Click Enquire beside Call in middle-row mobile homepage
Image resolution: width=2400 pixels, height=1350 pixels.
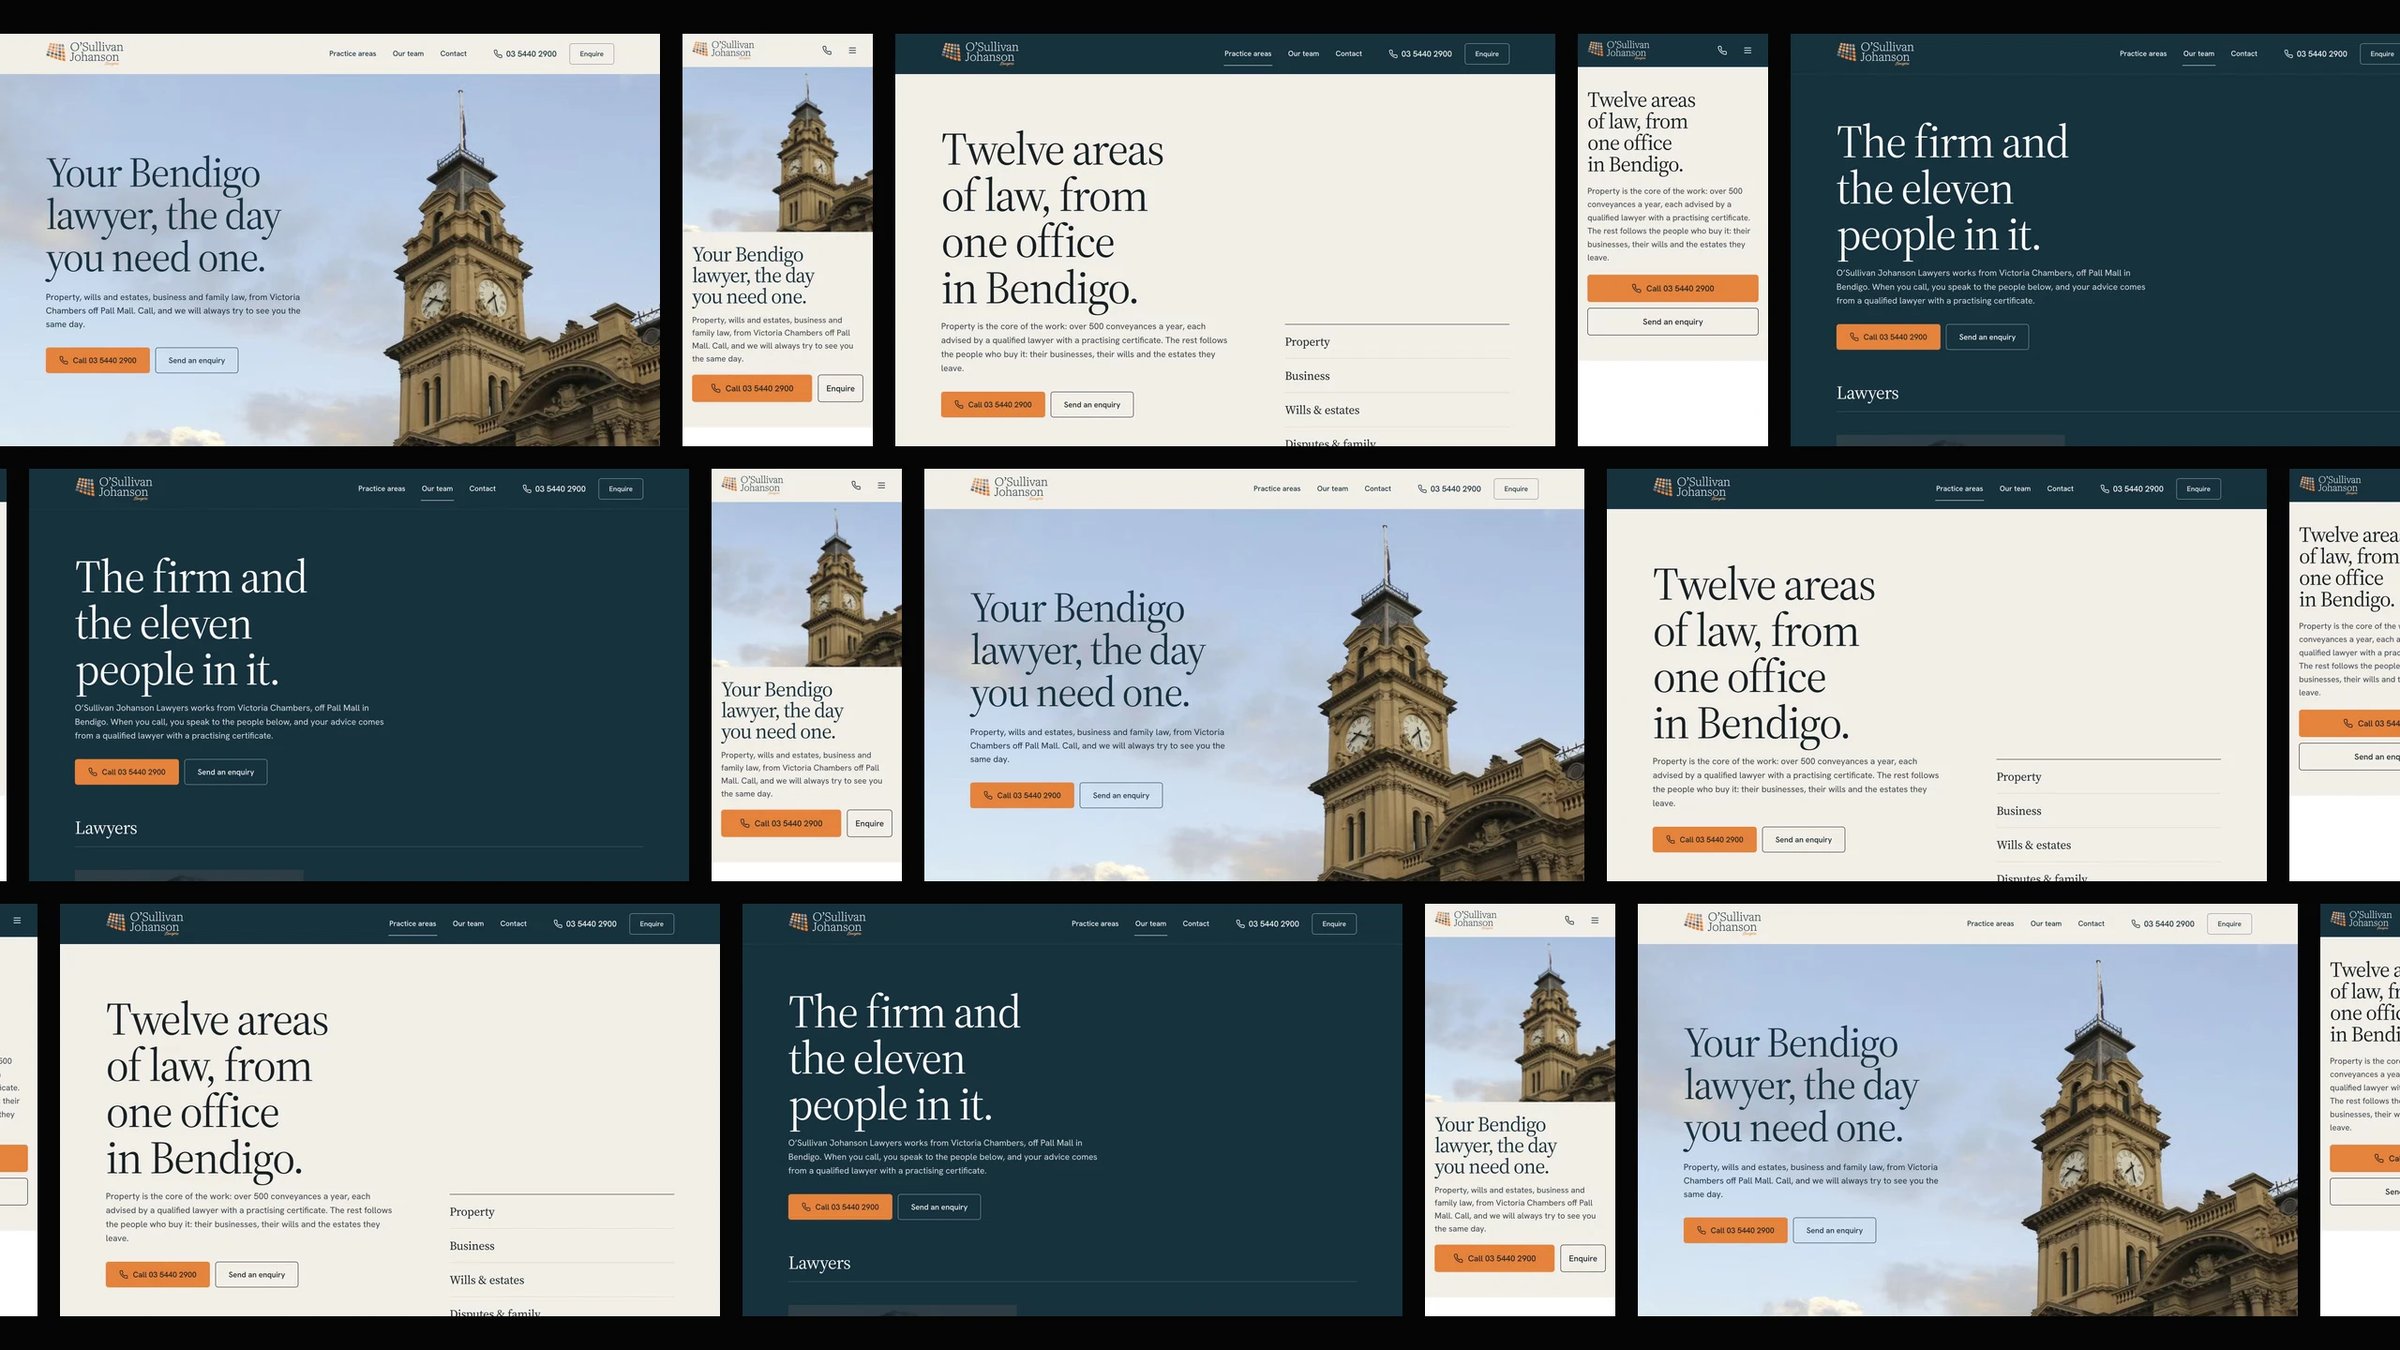click(x=869, y=823)
